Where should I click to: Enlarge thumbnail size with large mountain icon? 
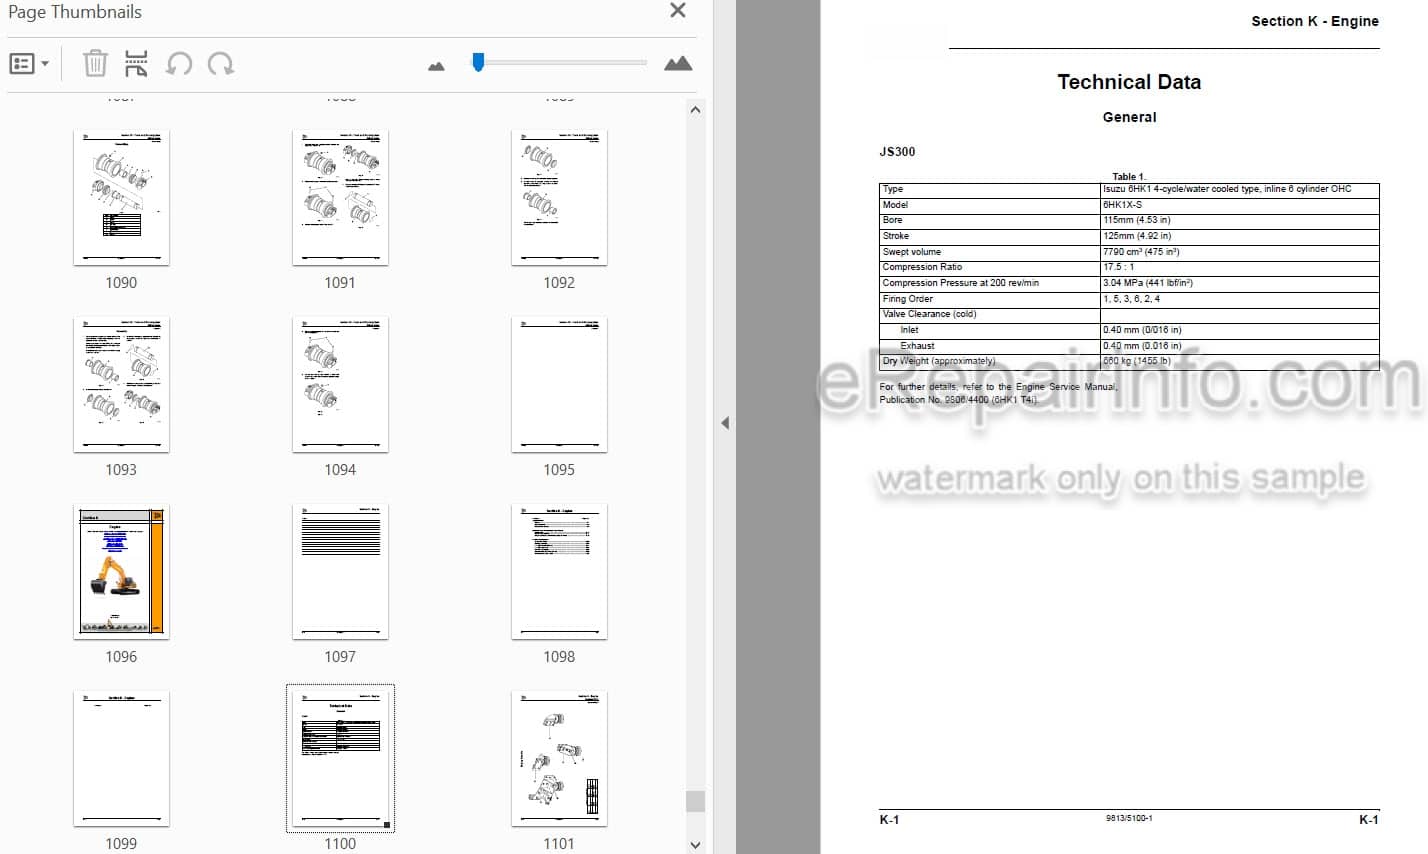[x=678, y=64]
